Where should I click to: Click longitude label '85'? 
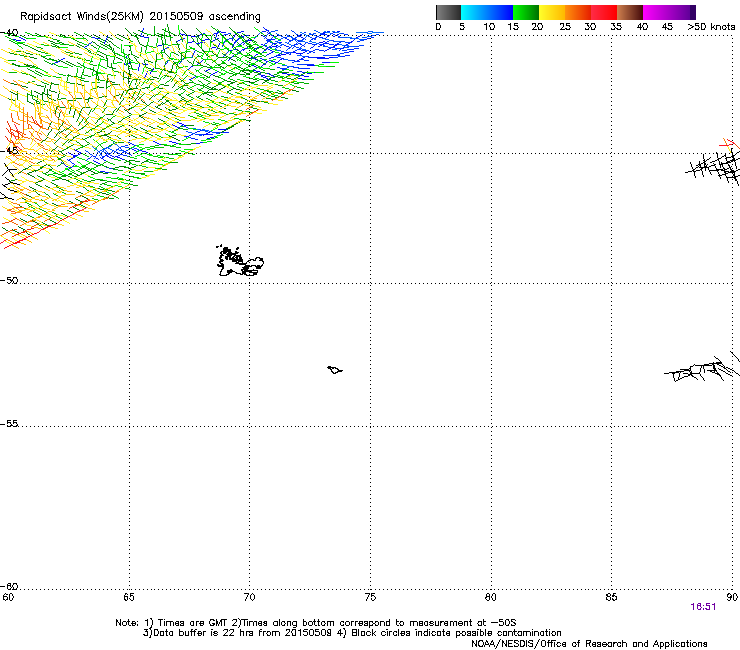[x=611, y=597]
